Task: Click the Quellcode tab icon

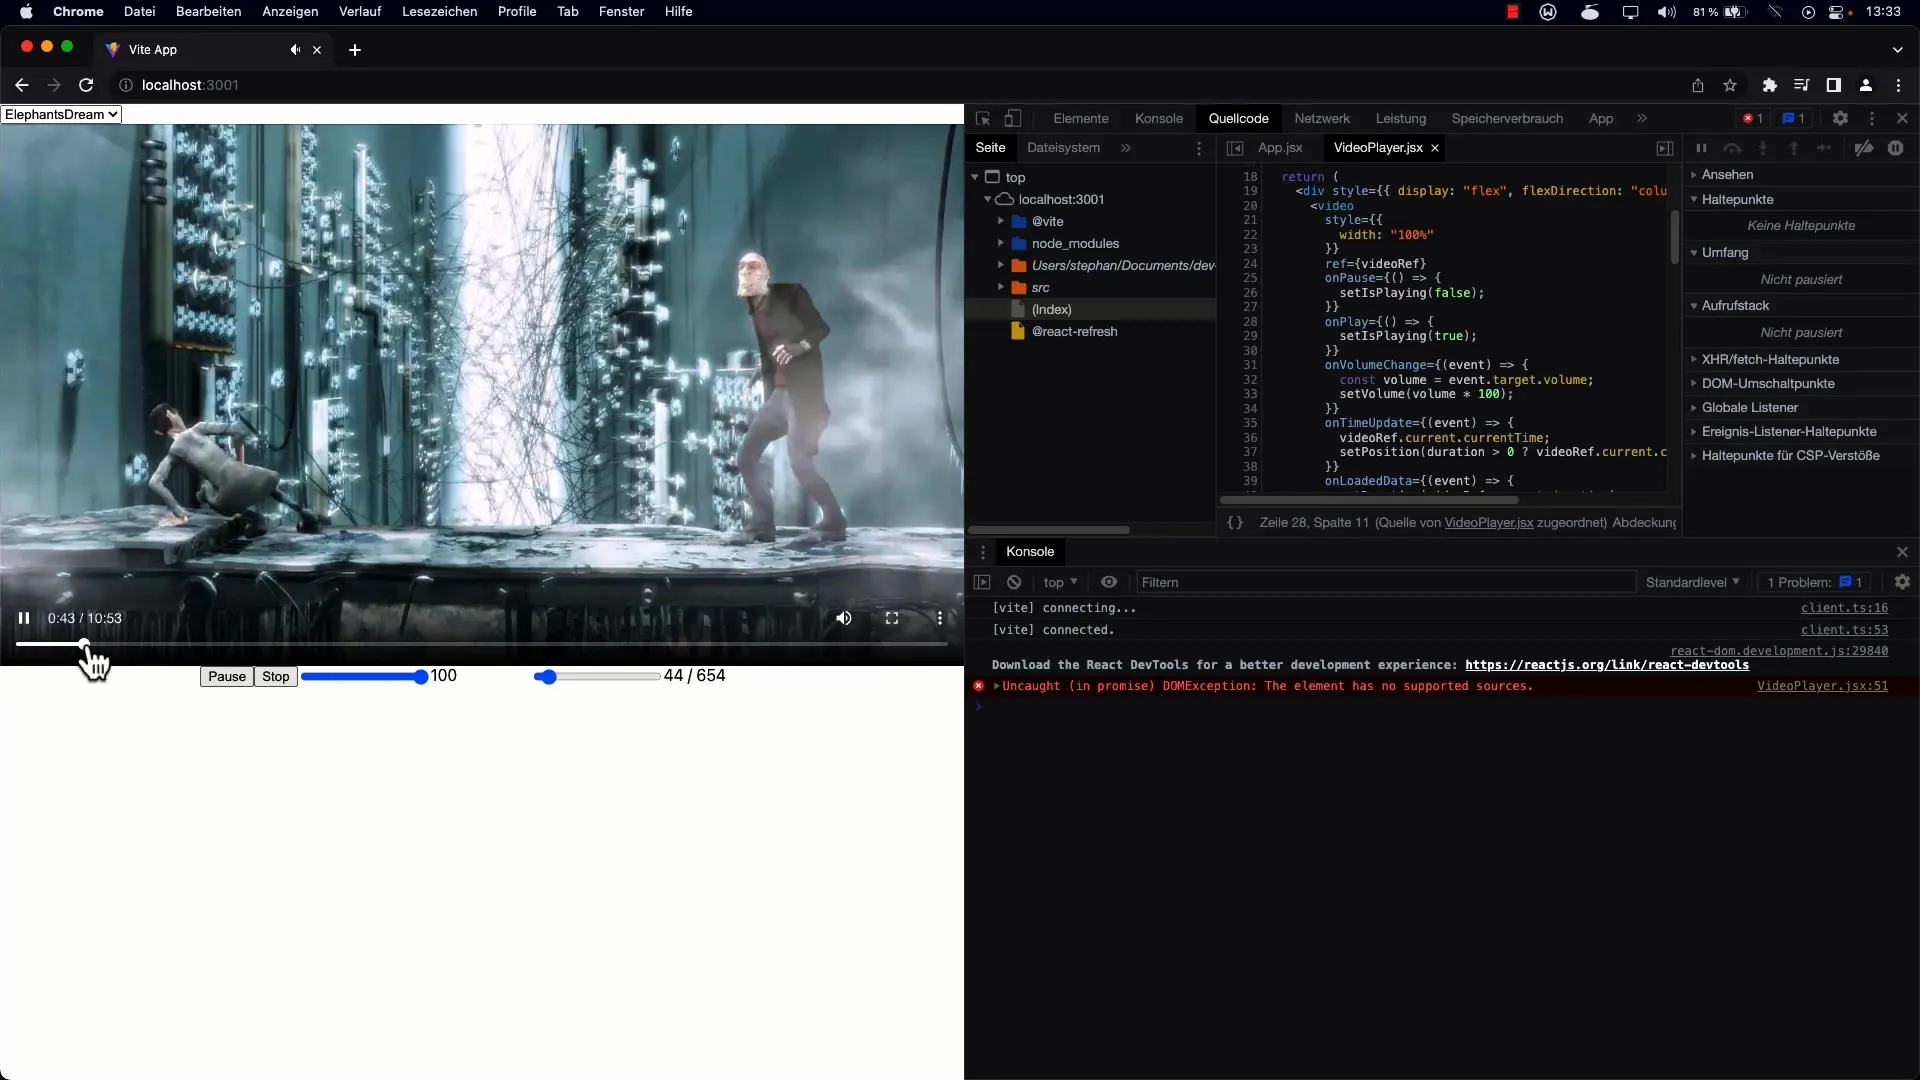Action: coord(1238,117)
